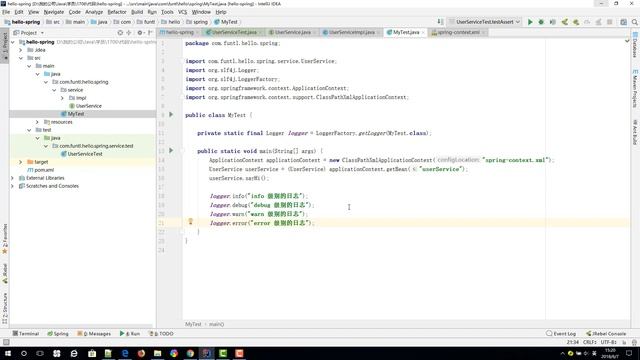The height and width of the screenshot is (360, 640).
Task: Expand the impl package
Action: (62, 98)
